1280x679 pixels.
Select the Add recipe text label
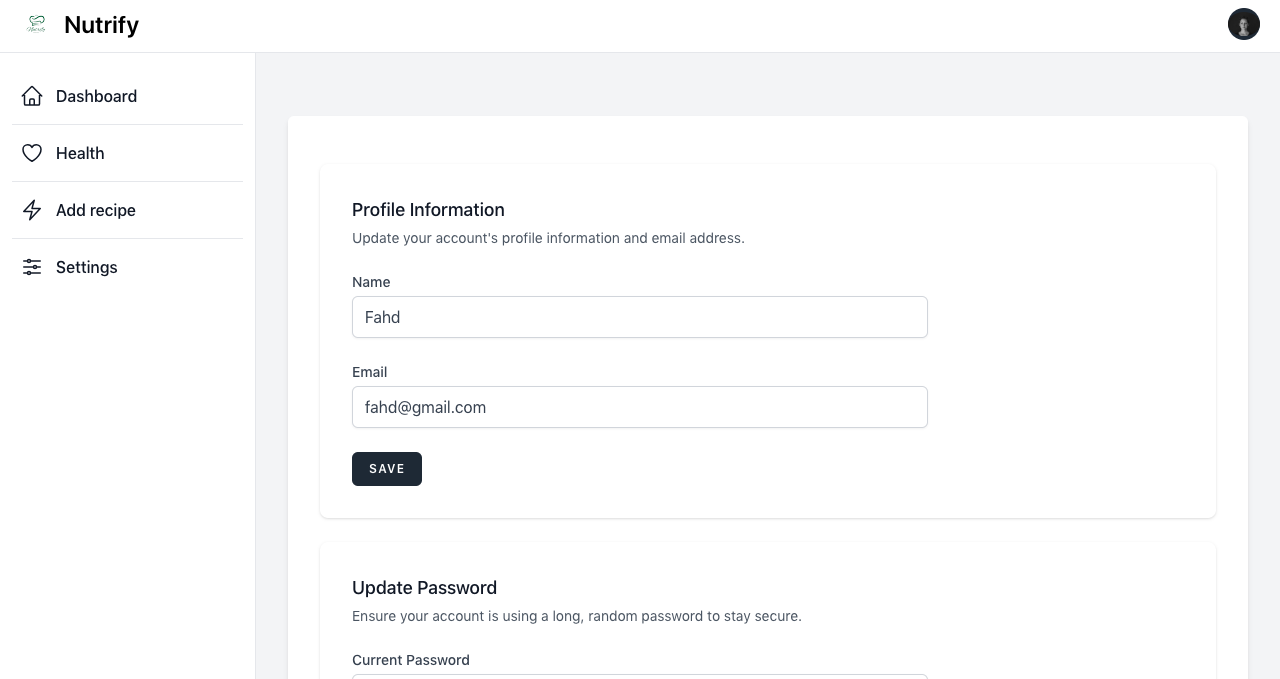coord(96,210)
